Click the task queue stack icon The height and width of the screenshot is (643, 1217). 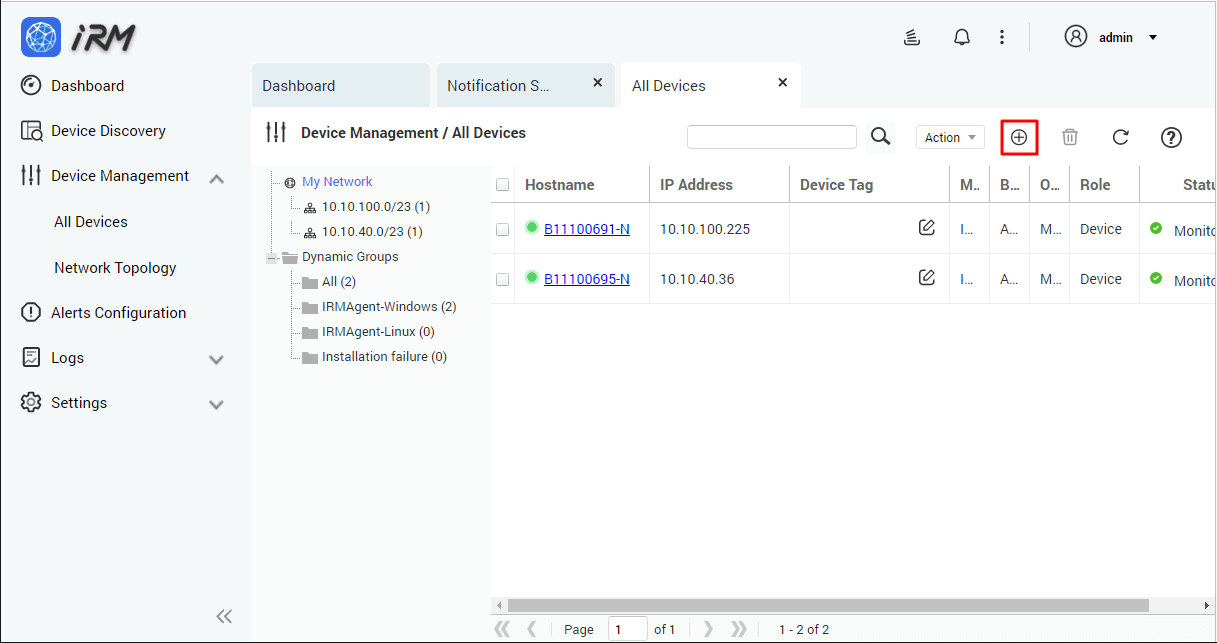pyautogui.click(x=911, y=36)
